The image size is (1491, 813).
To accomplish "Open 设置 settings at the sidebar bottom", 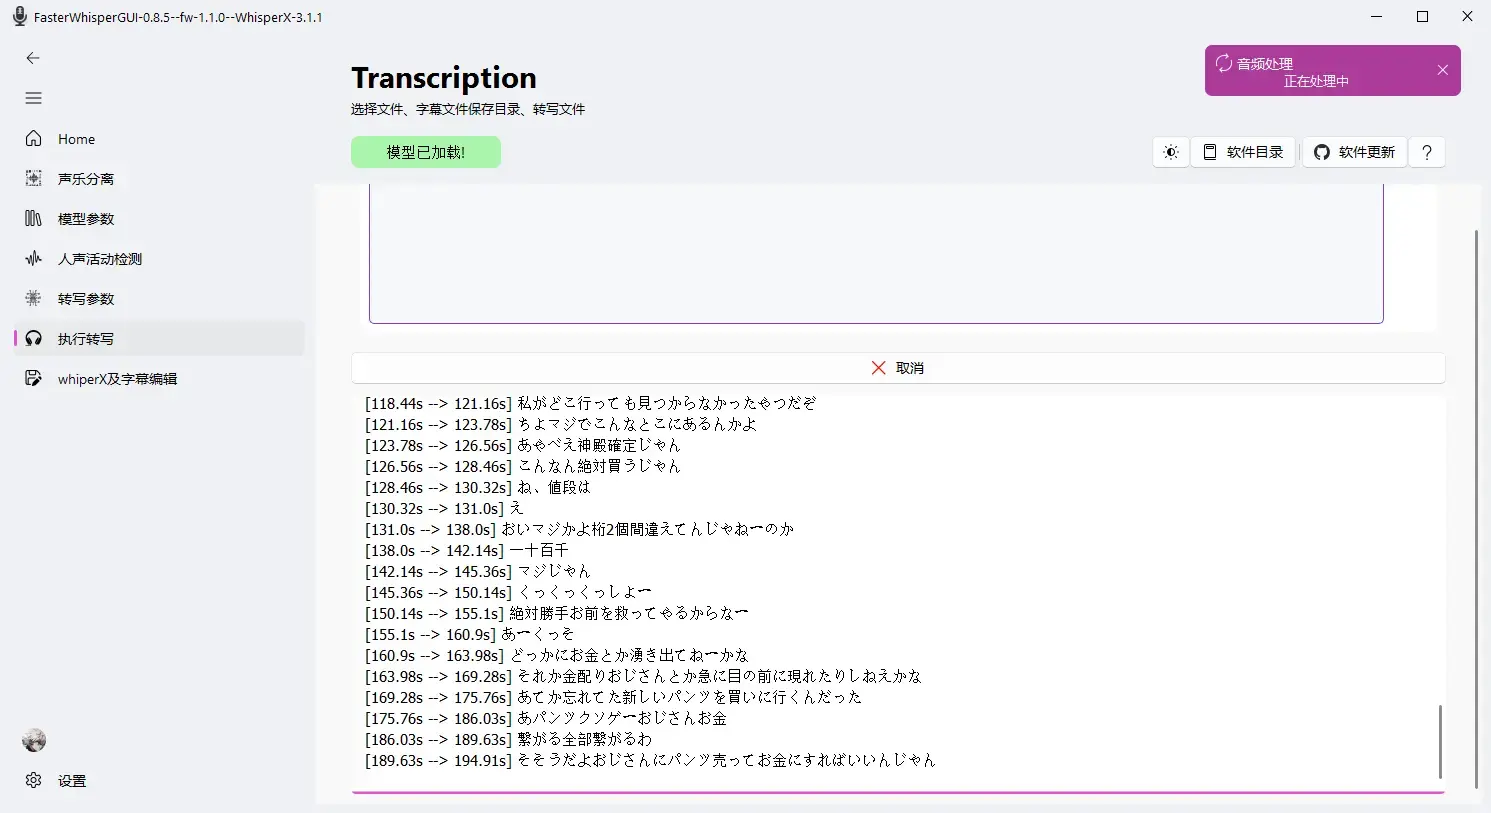I will pos(71,781).
